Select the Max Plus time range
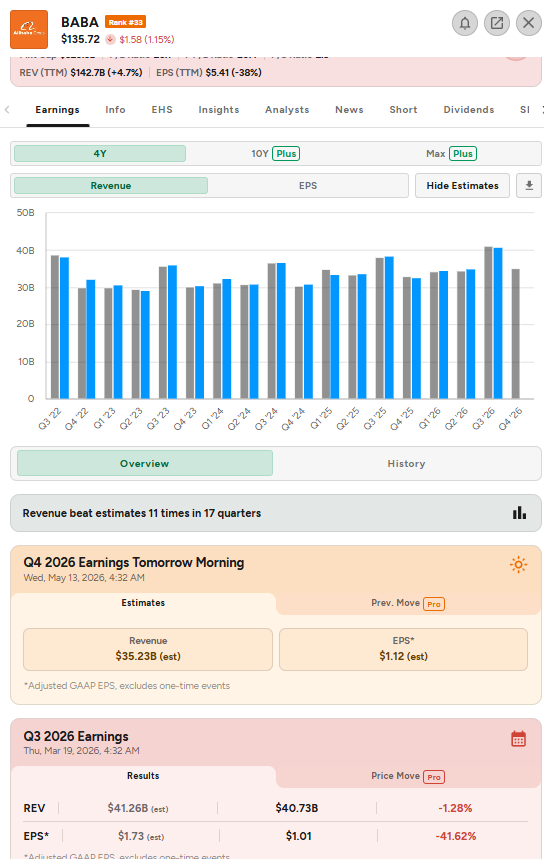Image resolution: width=544 pixels, height=859 pixels. 451,153
